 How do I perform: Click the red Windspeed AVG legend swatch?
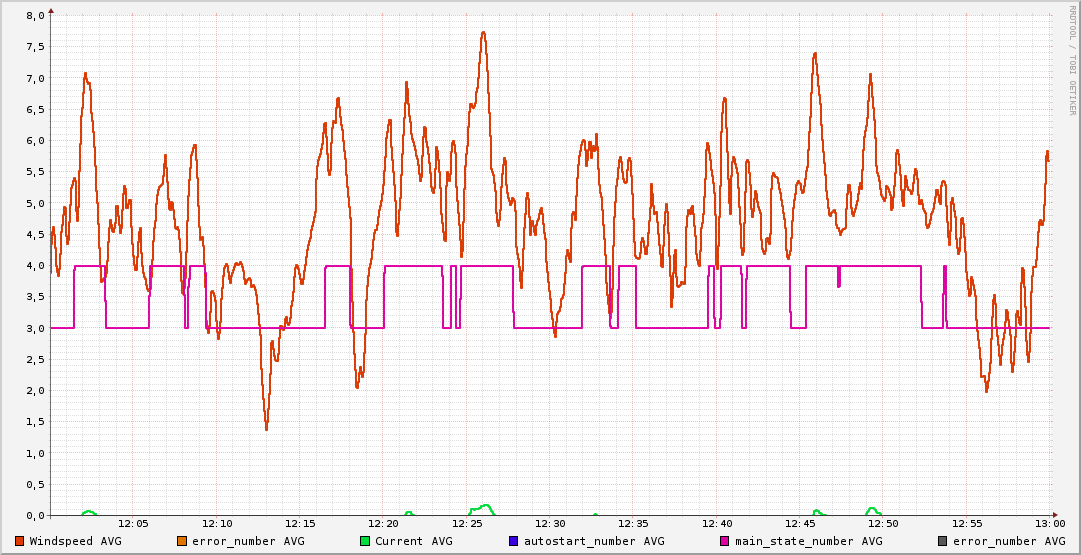tap(20, 541)
